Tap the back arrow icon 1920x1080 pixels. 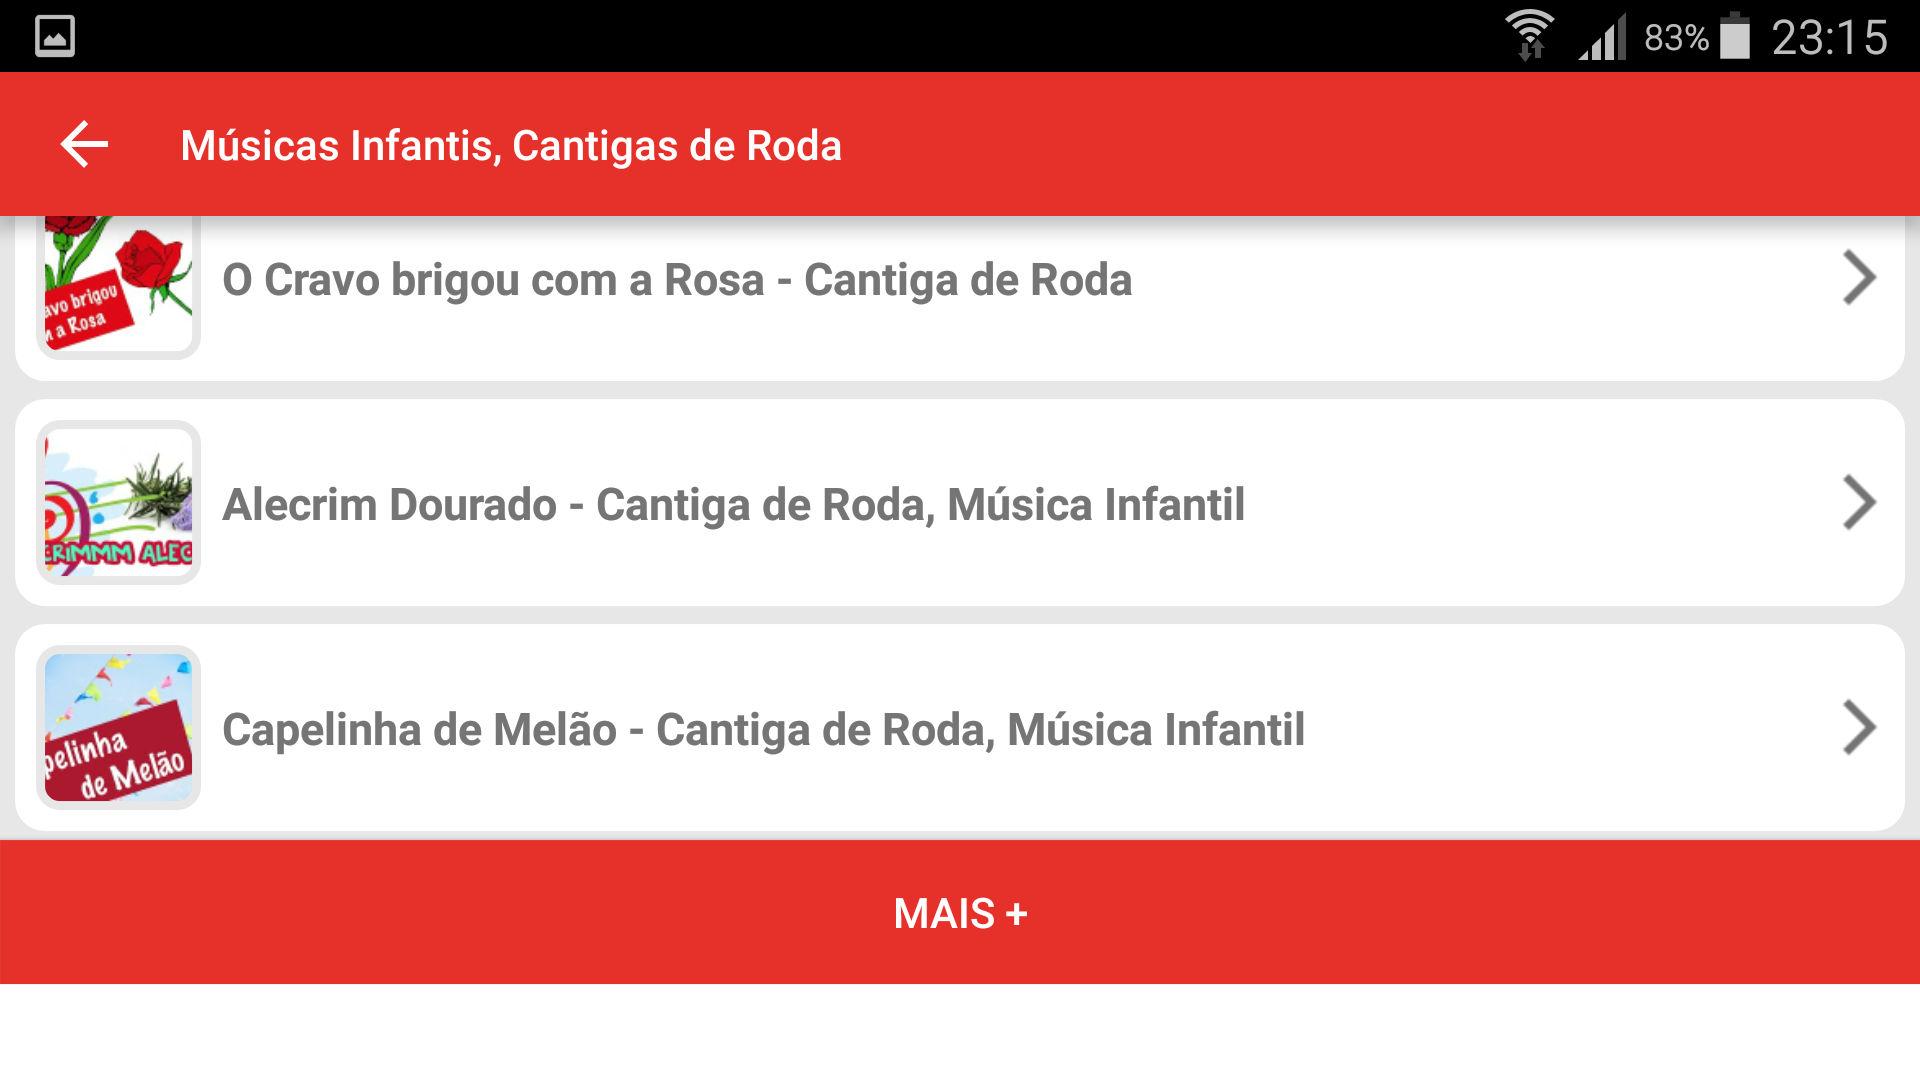point(84,145)
